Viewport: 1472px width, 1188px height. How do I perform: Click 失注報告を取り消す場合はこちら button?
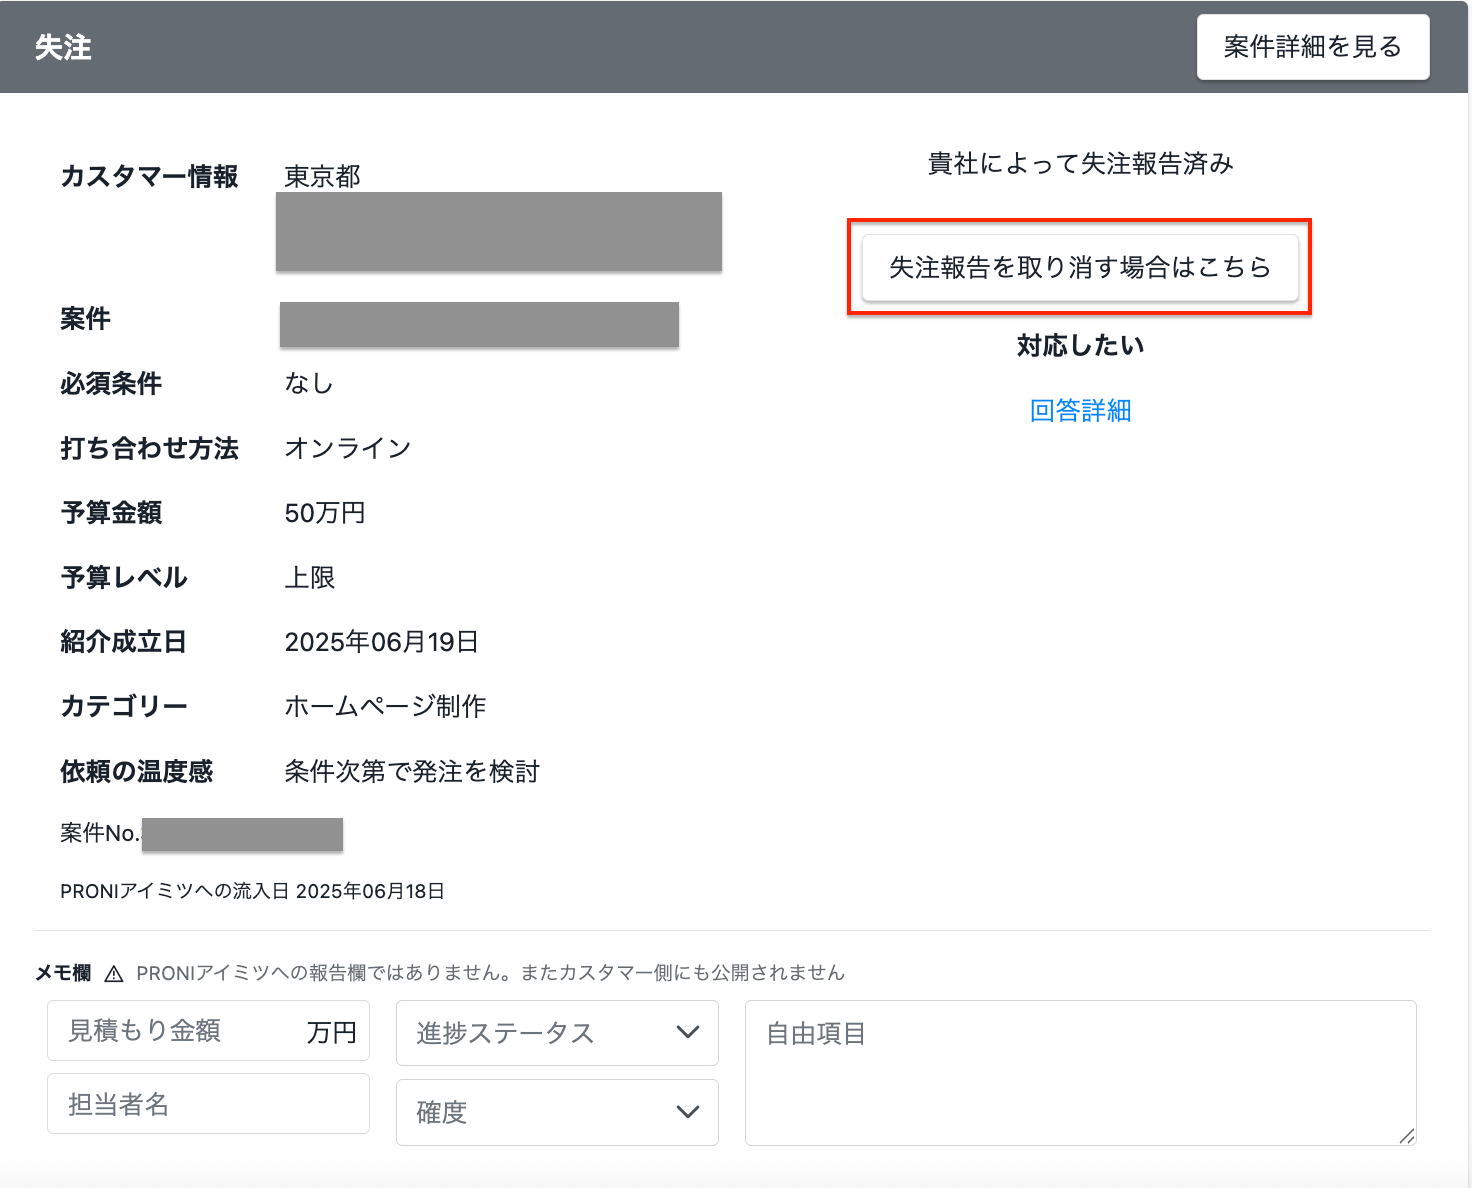1079,268
